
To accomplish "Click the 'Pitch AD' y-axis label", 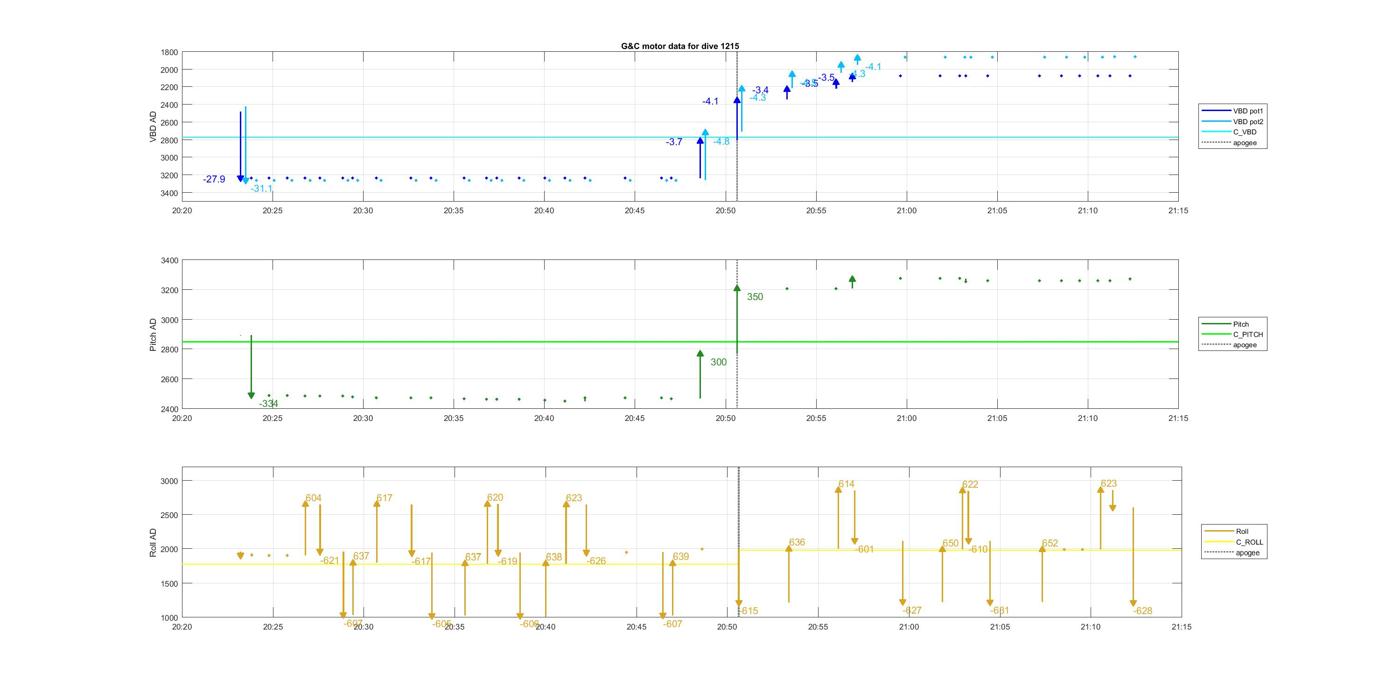I will click(153, 335).
